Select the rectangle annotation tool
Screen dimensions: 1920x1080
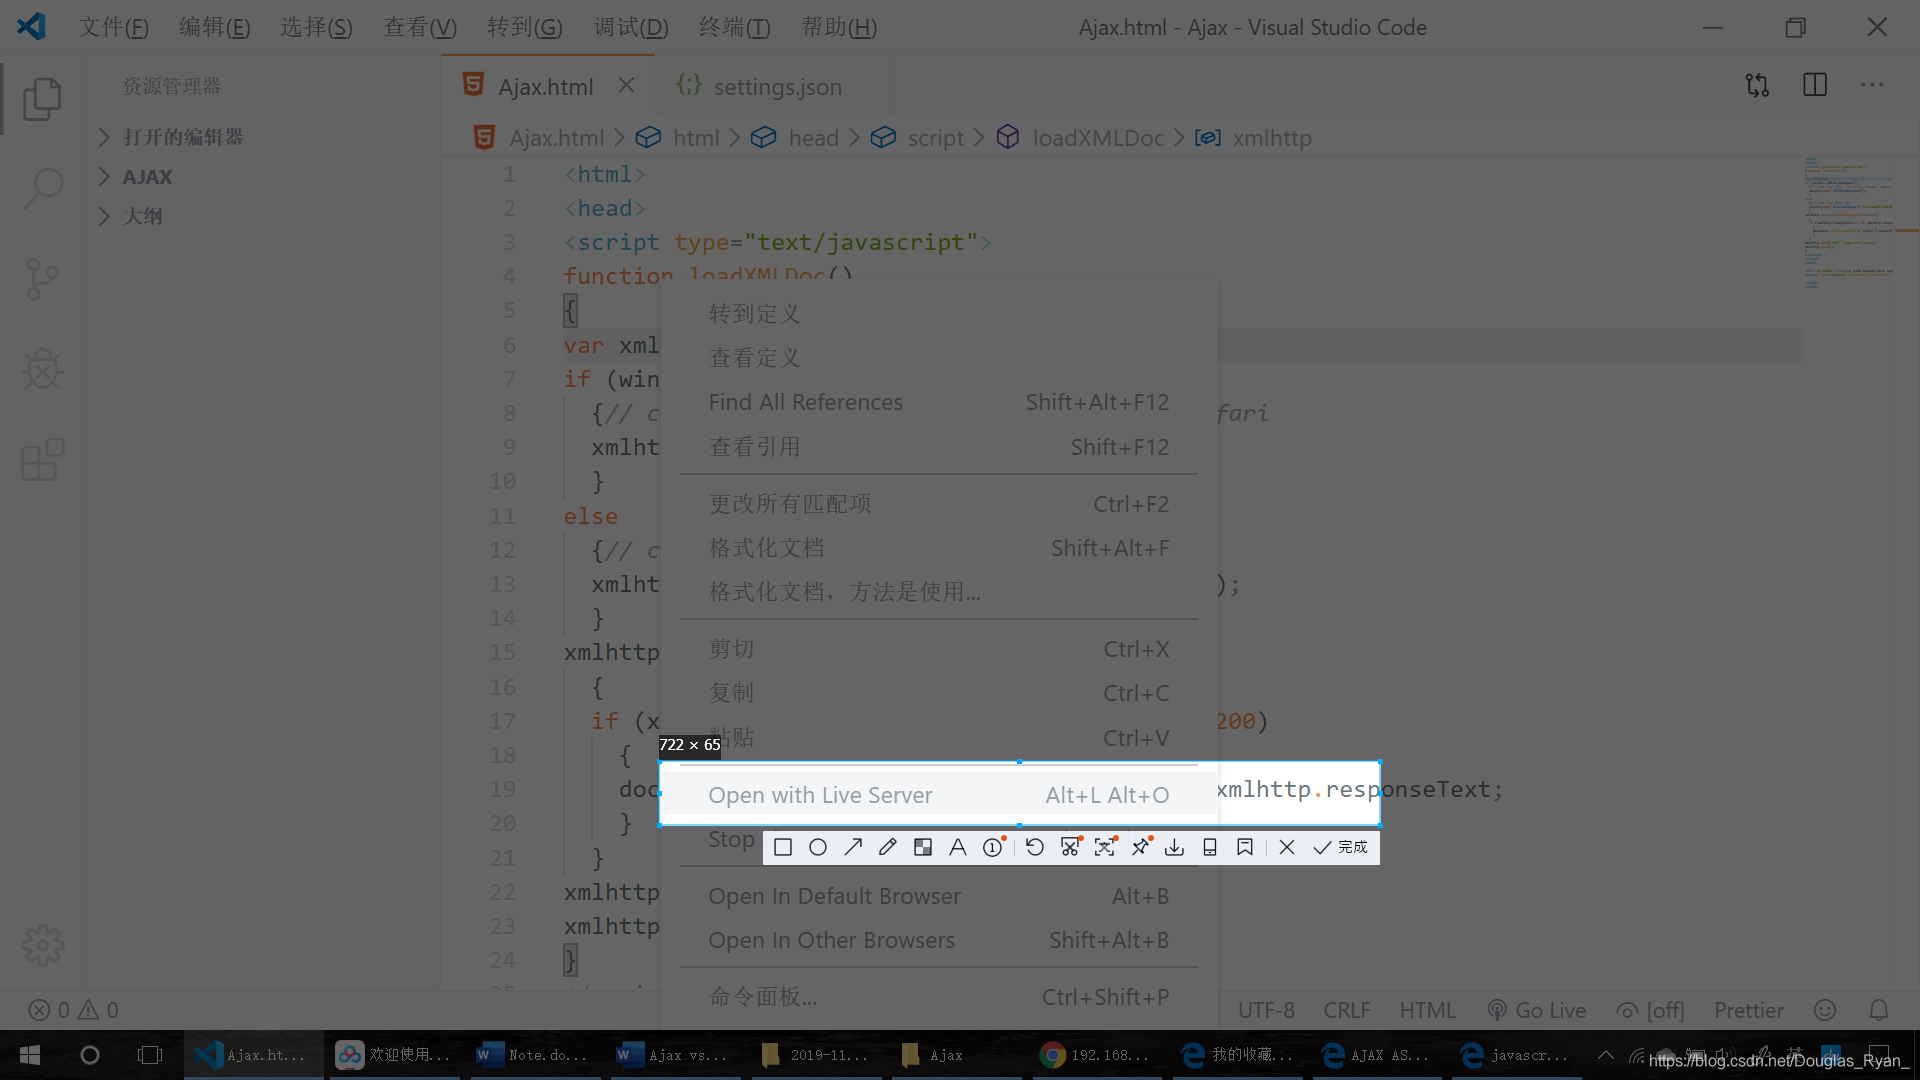(x=783, y=848)
